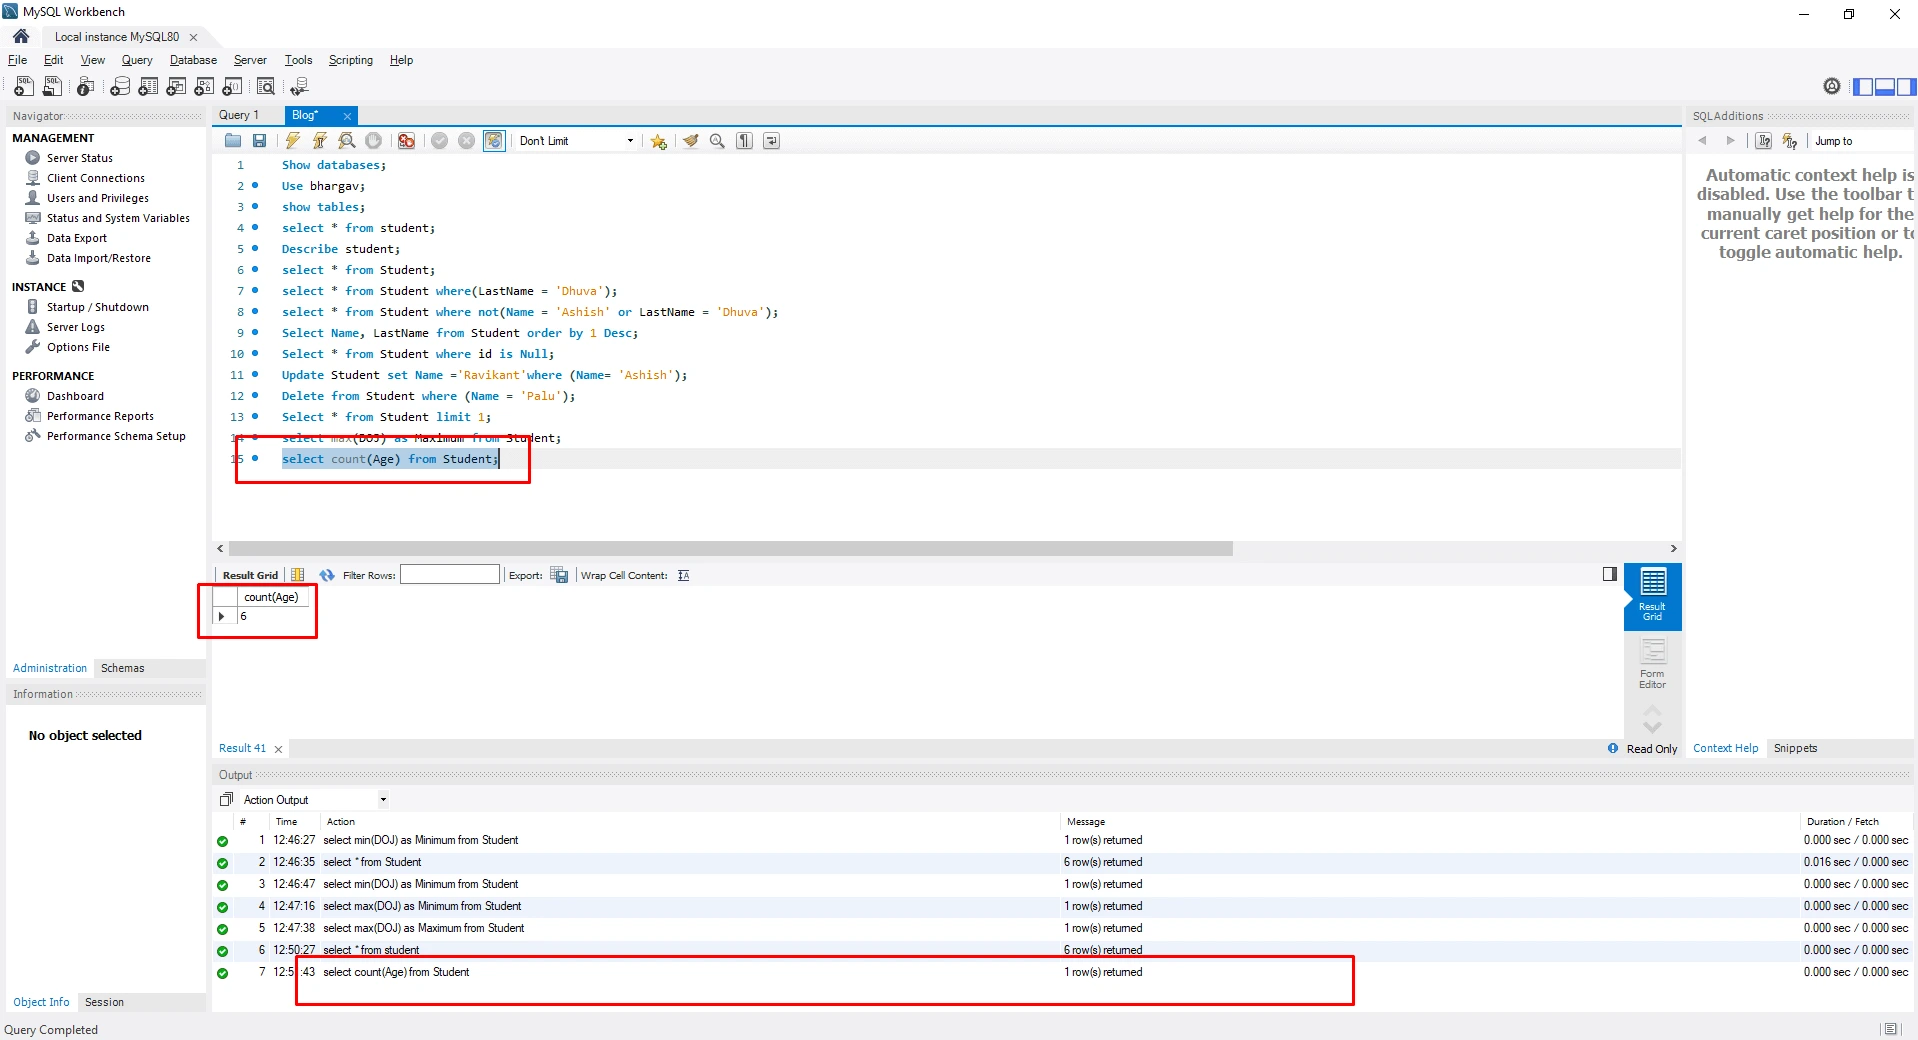Image resolution: width=1918 pixels, height=1040 pixels.
Task: Expand the Action Output dropdown
Action: (382, 800)
